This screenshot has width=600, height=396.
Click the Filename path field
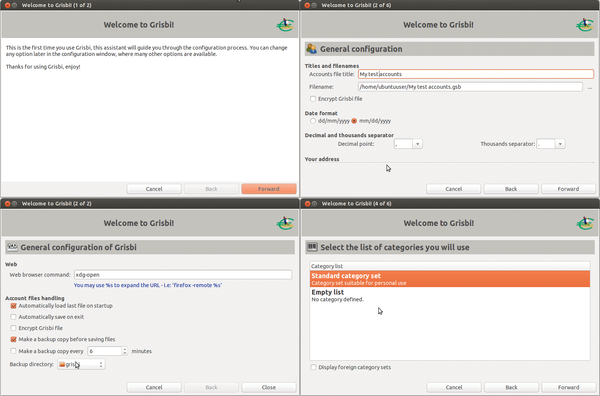click(470, 87)
